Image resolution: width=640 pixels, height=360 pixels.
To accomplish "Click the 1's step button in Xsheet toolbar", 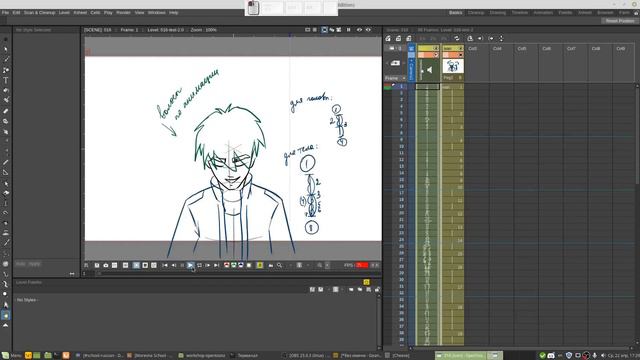I will pos(422,38).
